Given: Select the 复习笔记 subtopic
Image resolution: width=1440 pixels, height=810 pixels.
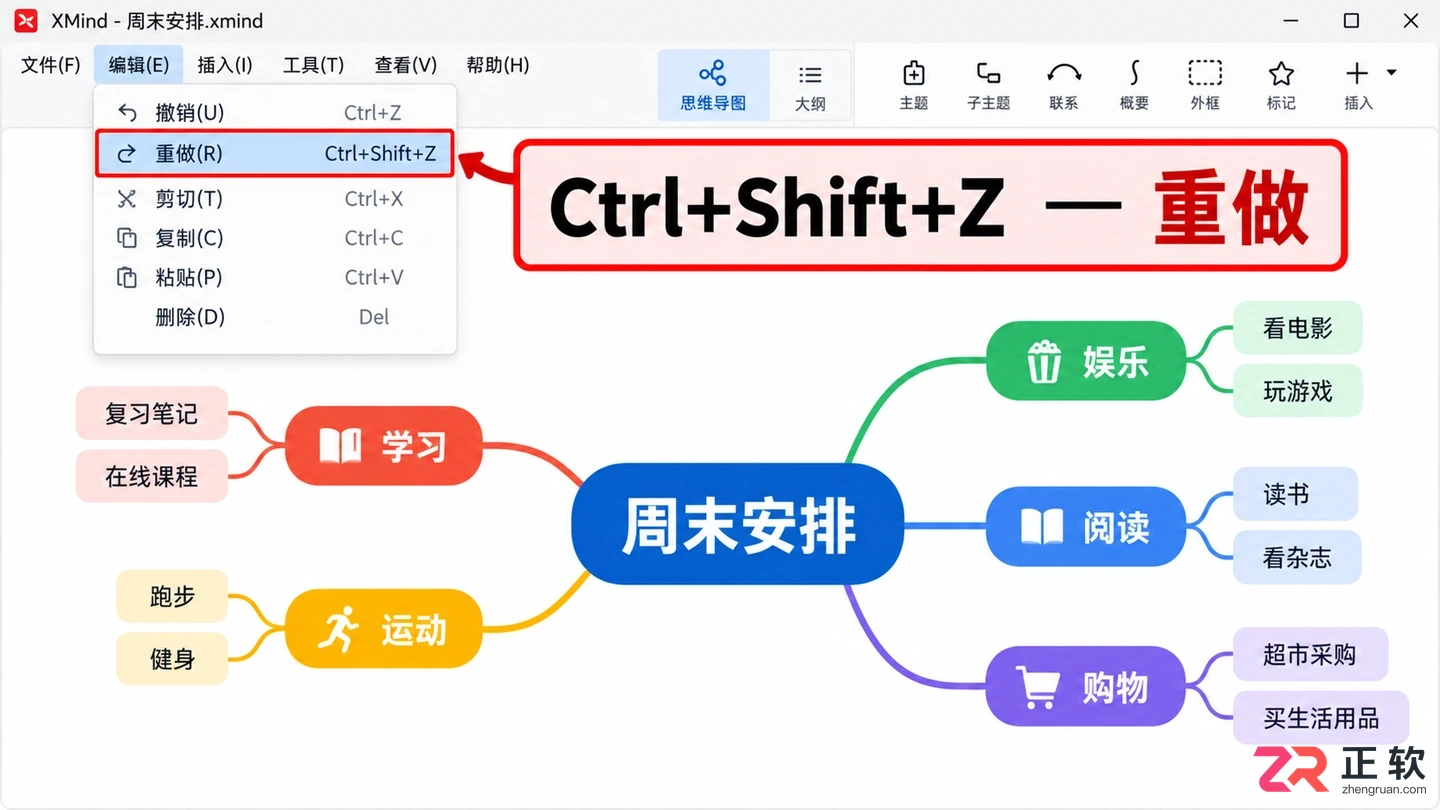Looking at the screenshot, I should (152, 413).
